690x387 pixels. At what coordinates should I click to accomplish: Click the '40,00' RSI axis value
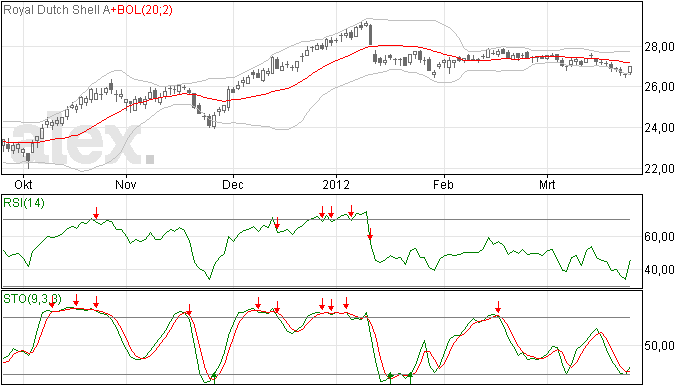pos(659,269)
